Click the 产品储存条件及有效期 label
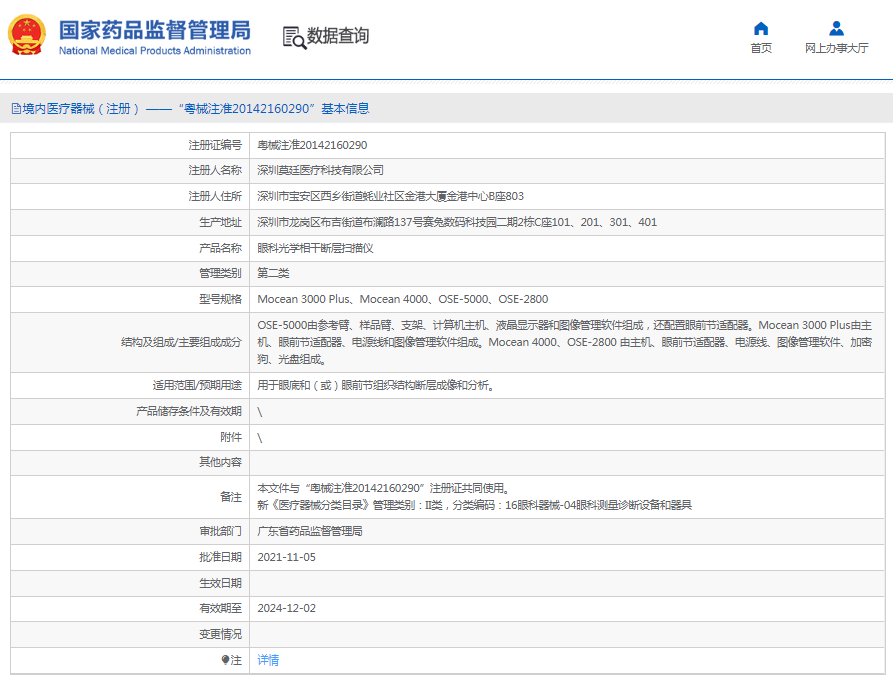893x679 pixels. point(189,411)
